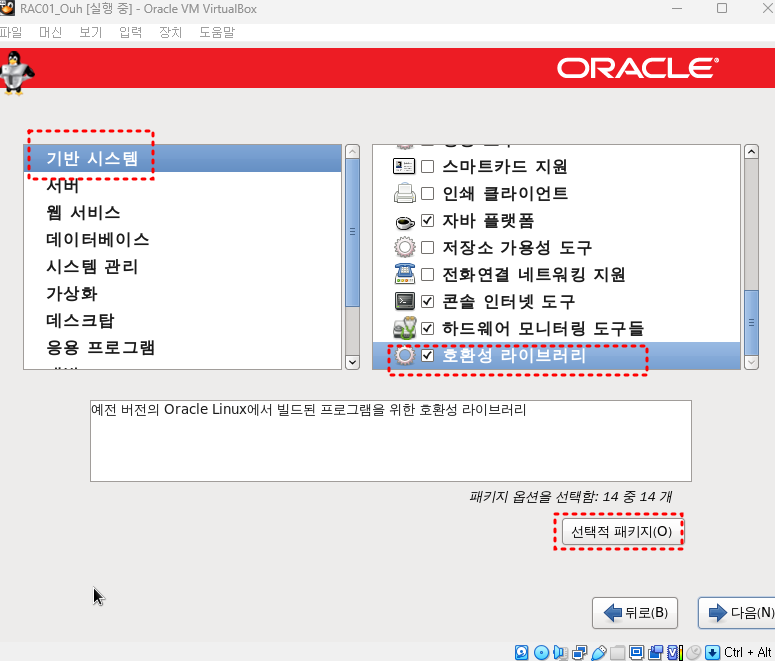The image size is (775, 661).
Task: Click the coffee cup icon beside 자바 플랫폼
Action: 404,221
